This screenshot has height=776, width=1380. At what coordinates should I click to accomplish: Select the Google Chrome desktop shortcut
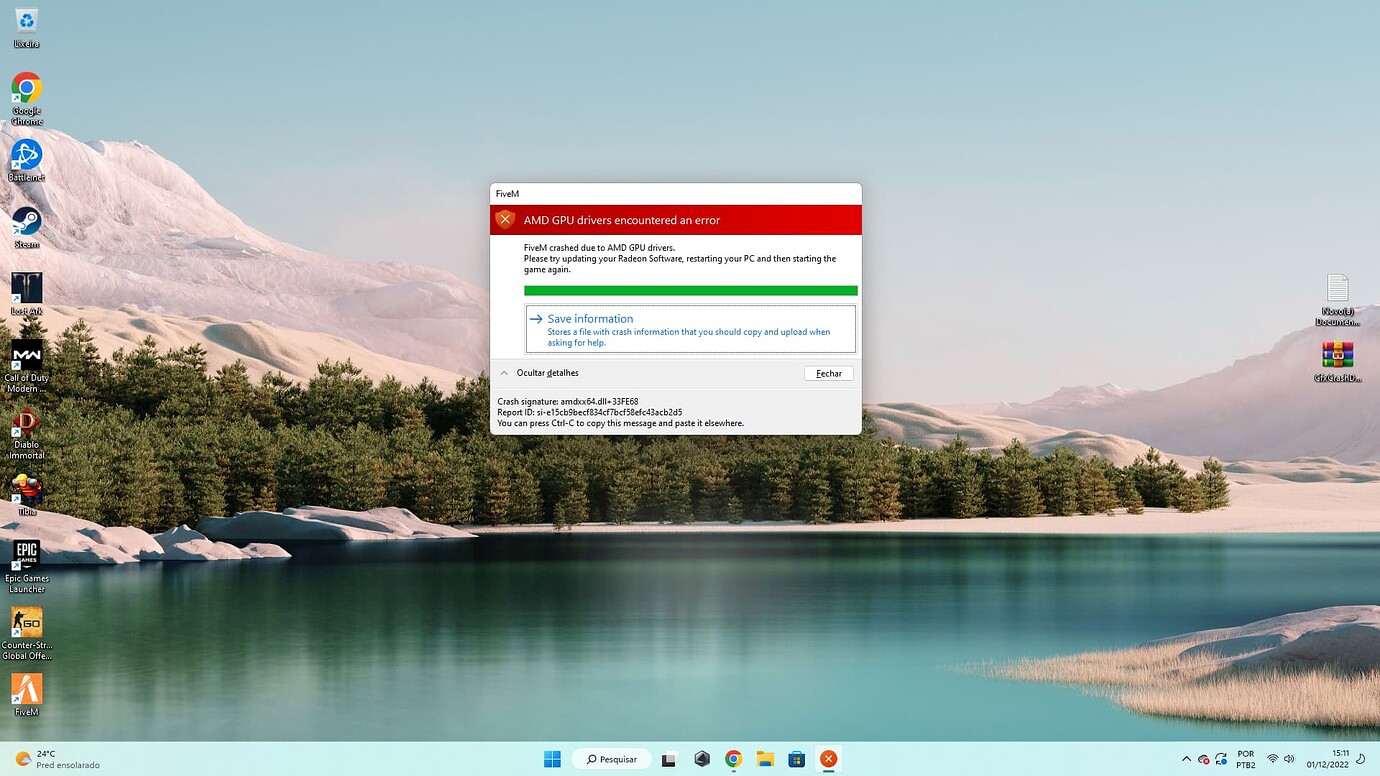coord(27,98)
